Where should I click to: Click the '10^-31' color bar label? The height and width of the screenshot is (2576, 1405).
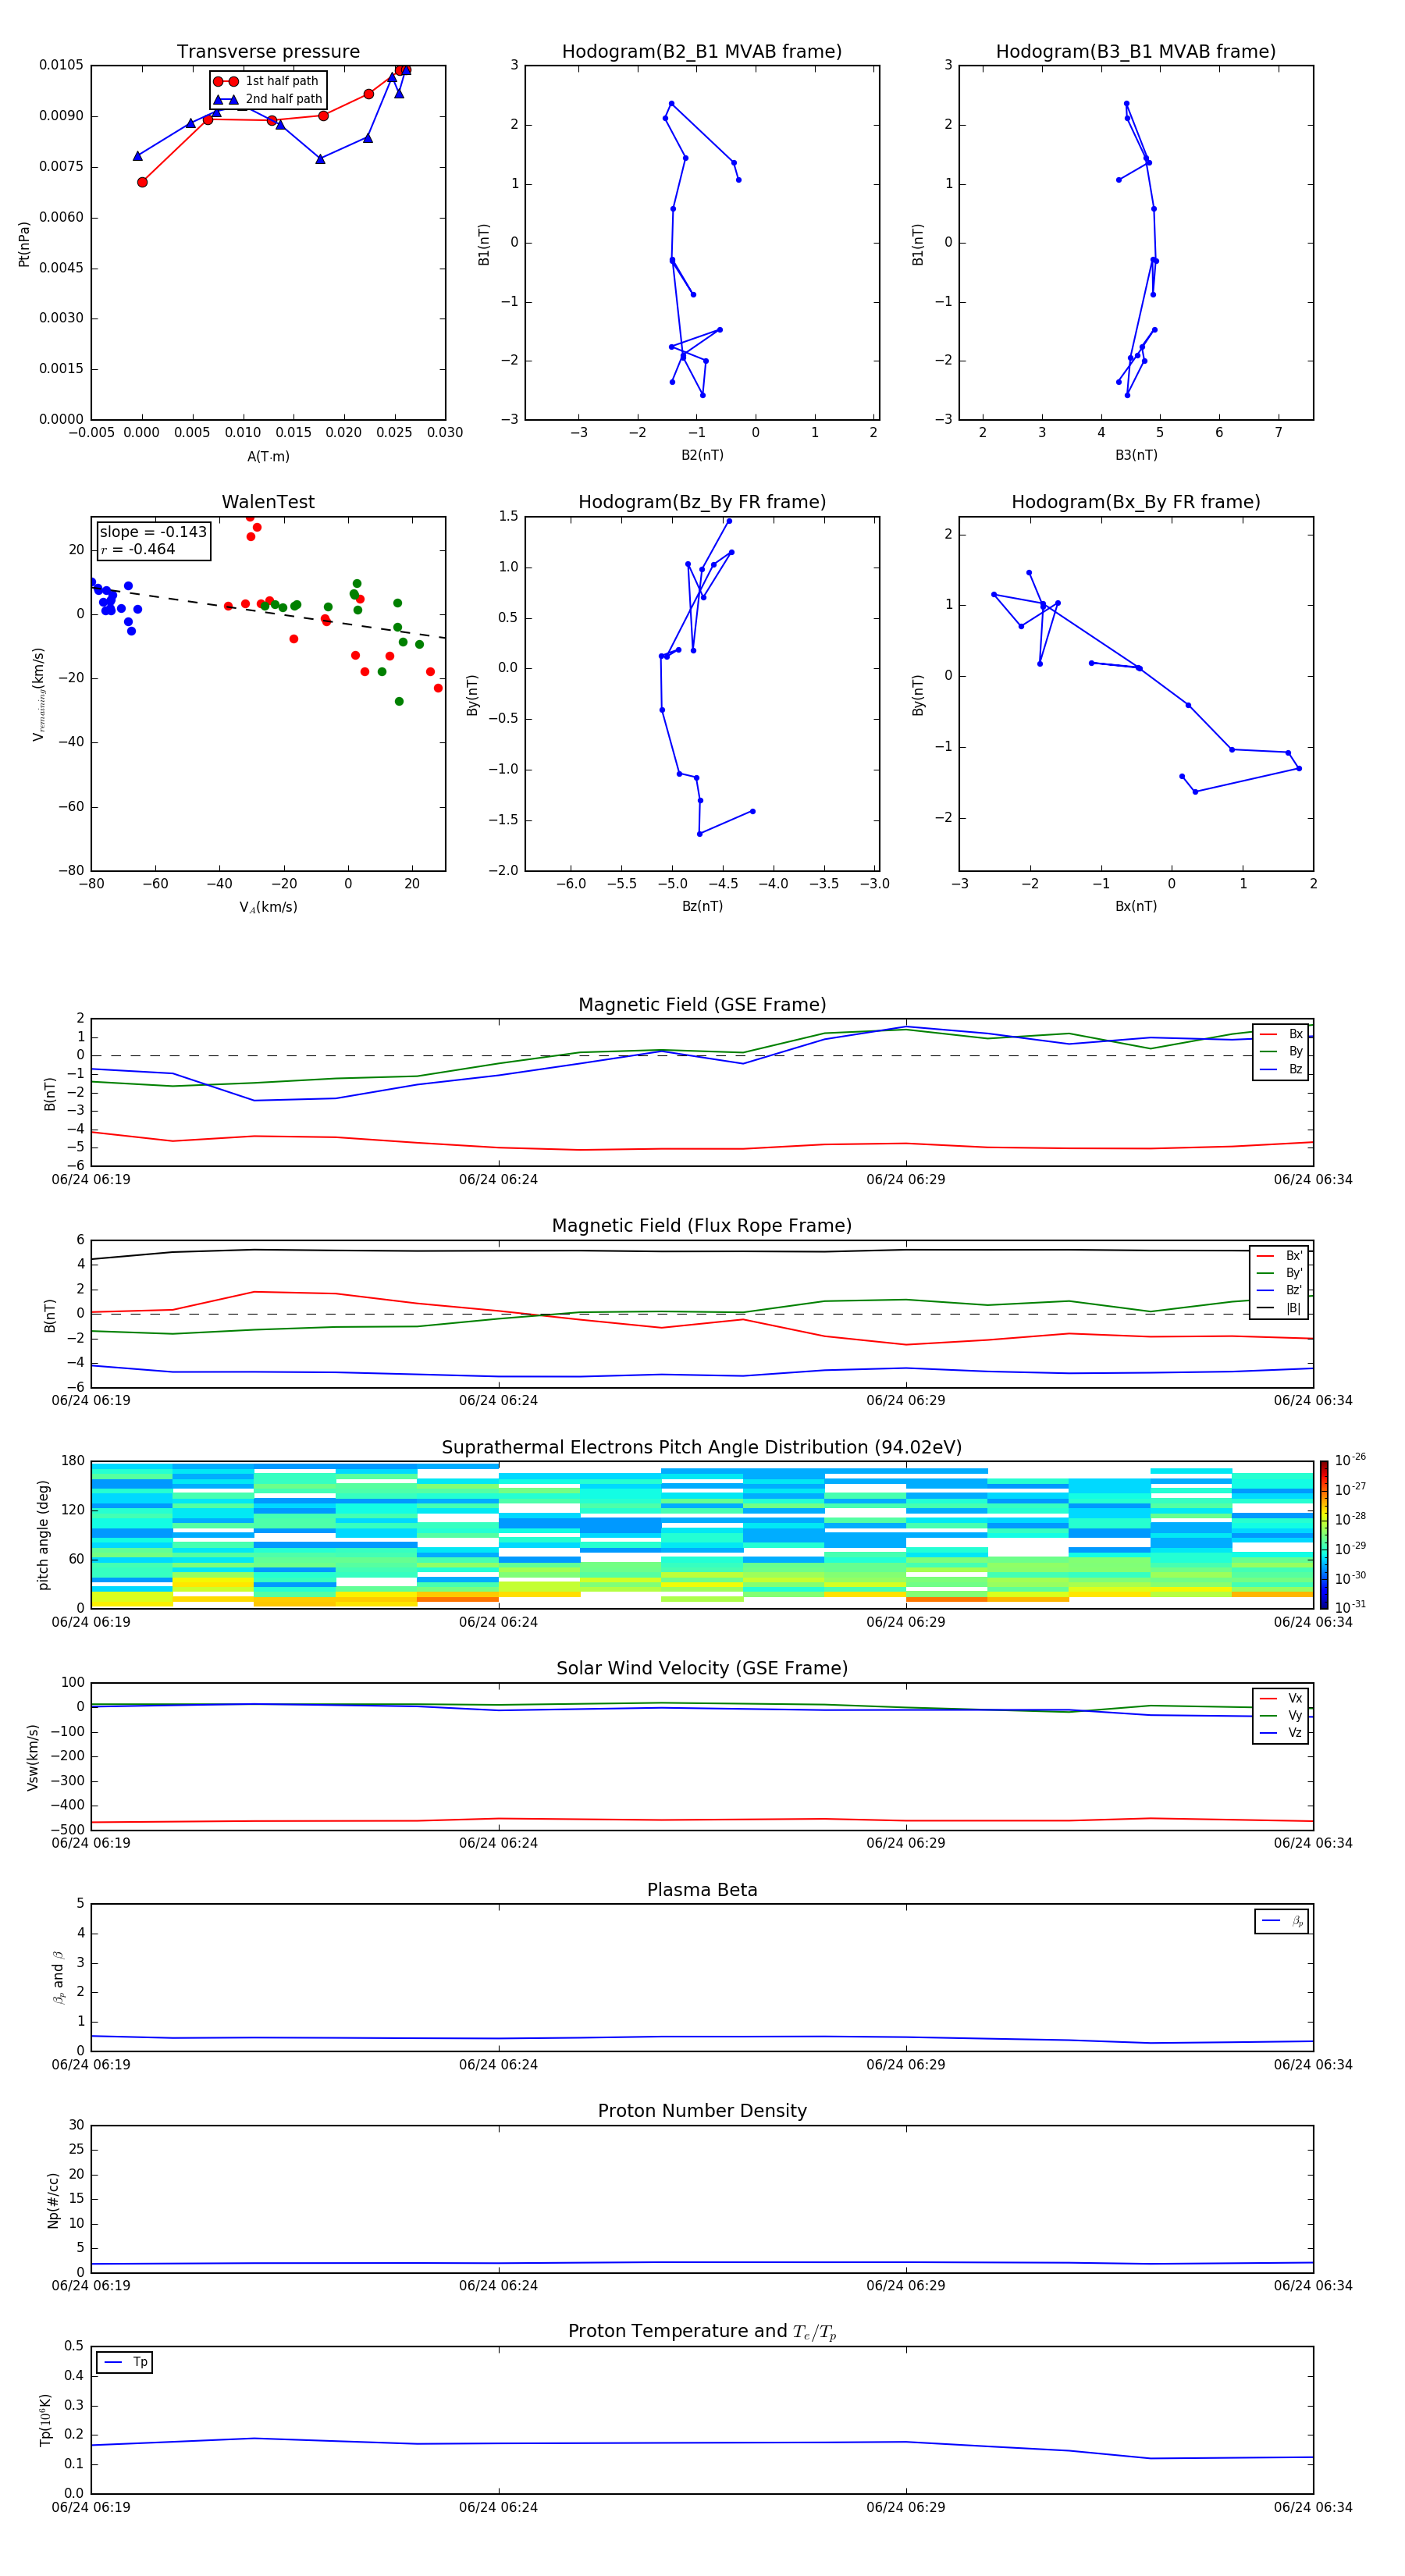click(1350, 1607)
